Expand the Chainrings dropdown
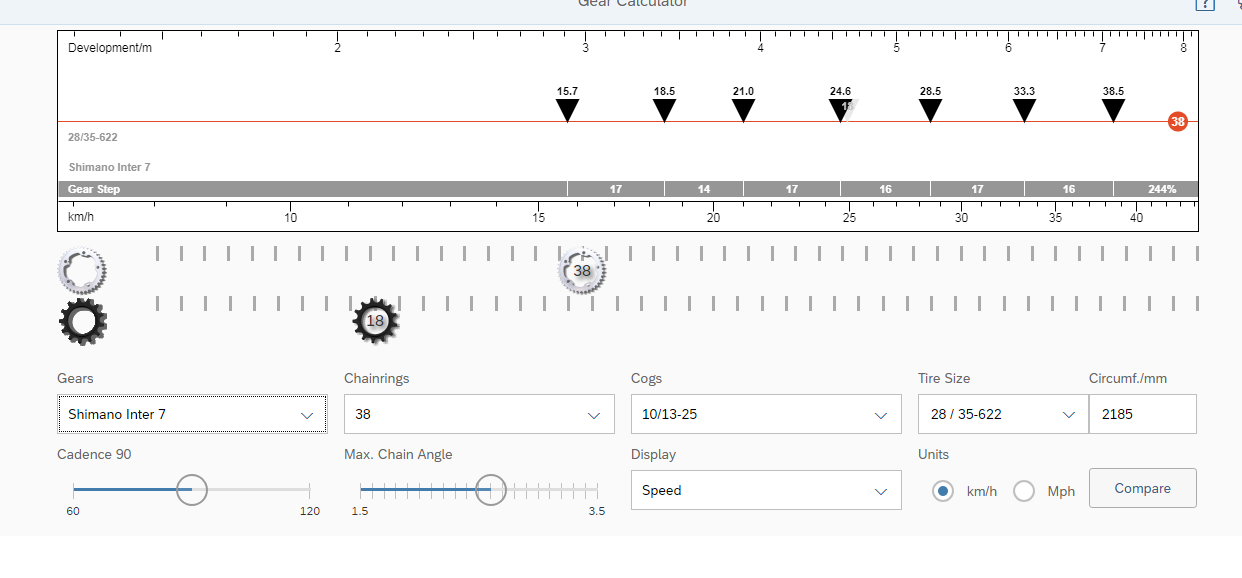1242x578 pixels. (479, 414)
